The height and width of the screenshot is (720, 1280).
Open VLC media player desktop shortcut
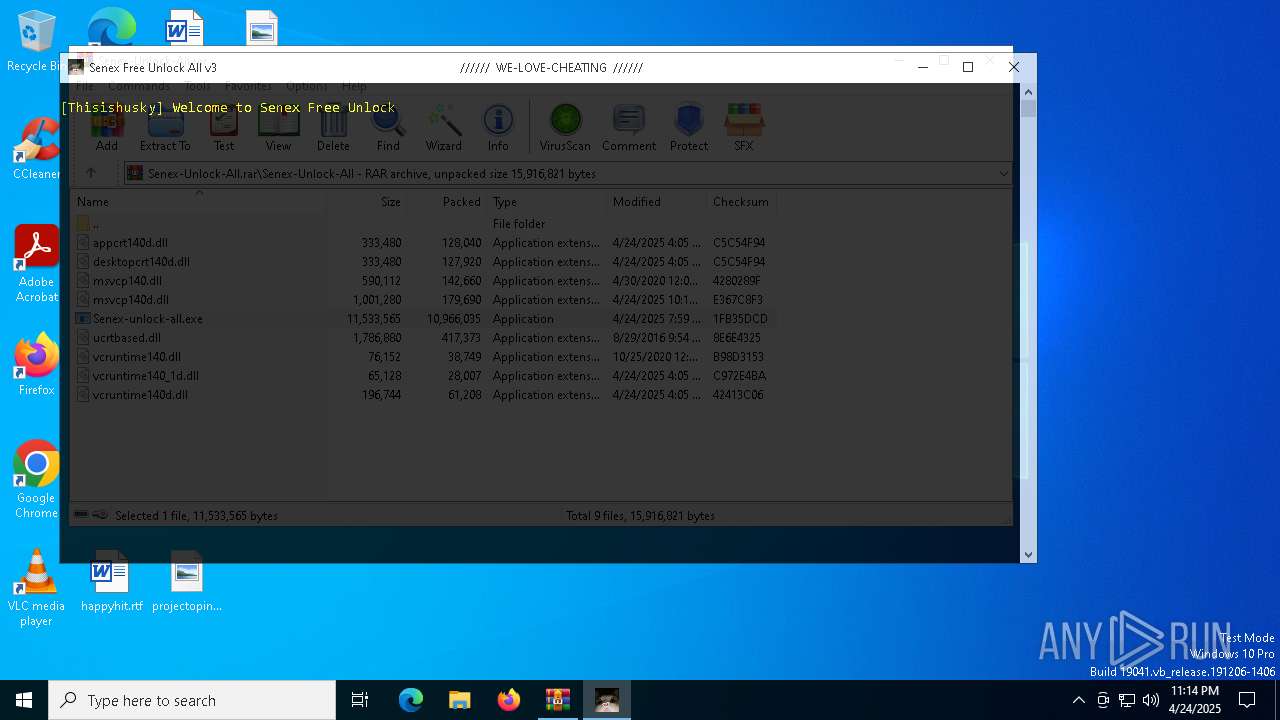coord(36,588)
